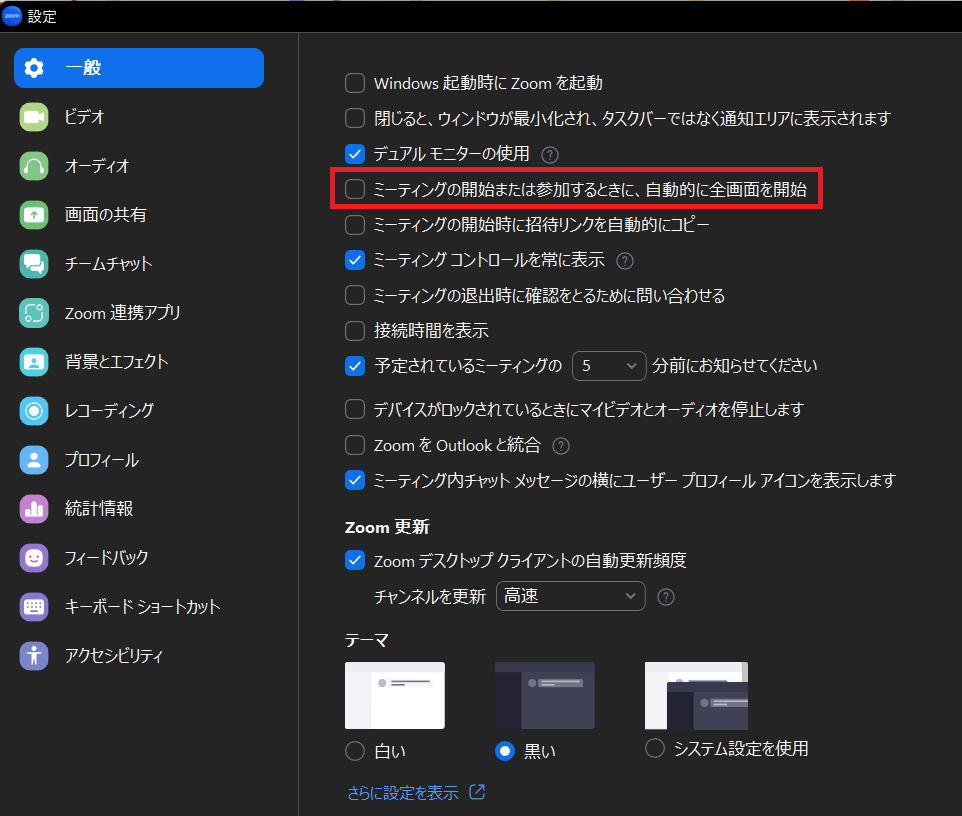Click the help icon beside デュアル モニターの使用

tap(549, 155)
